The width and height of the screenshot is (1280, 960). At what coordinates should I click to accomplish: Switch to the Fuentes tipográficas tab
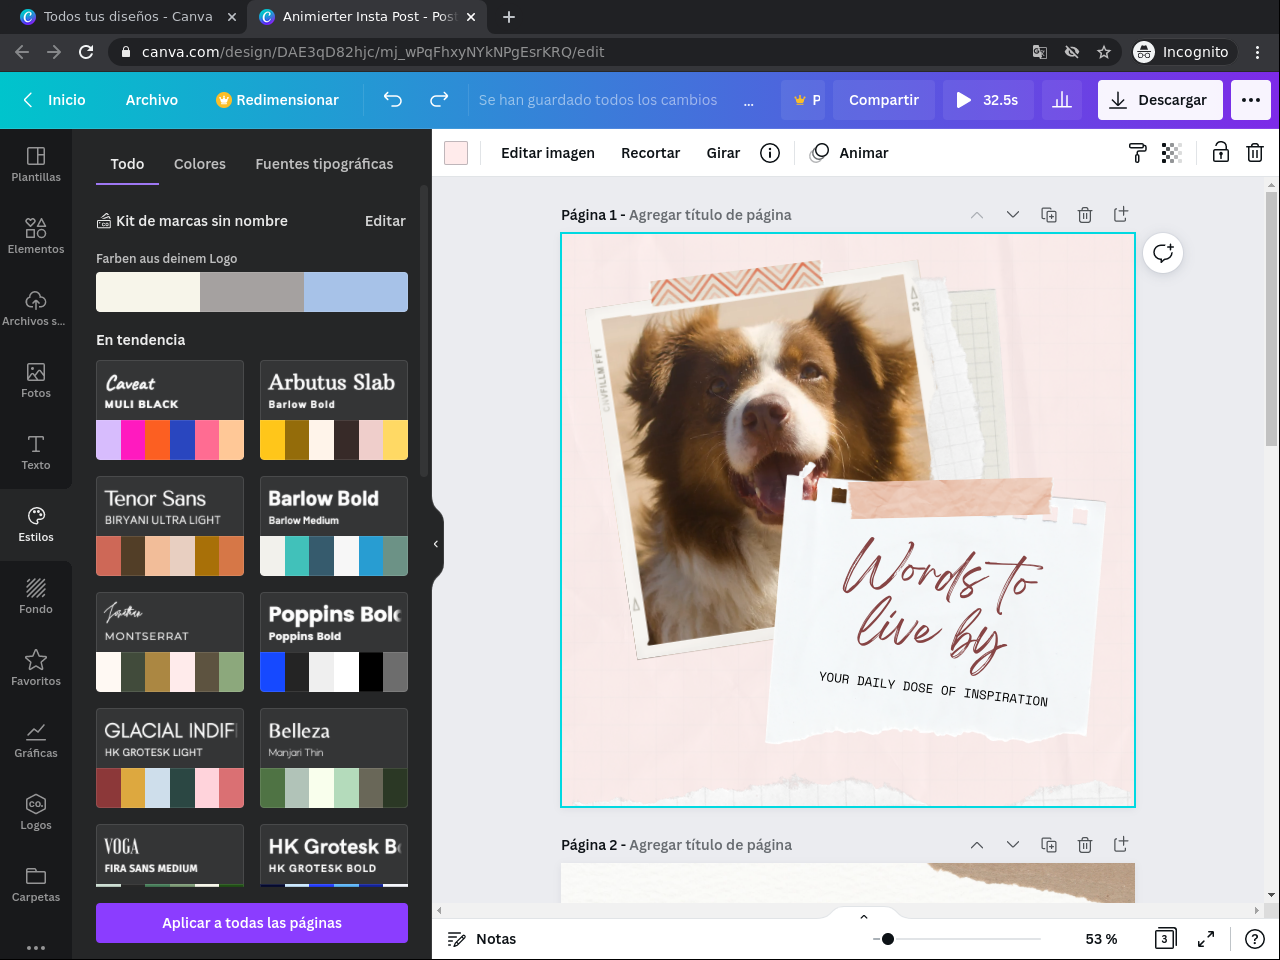(x=324, y=164)
